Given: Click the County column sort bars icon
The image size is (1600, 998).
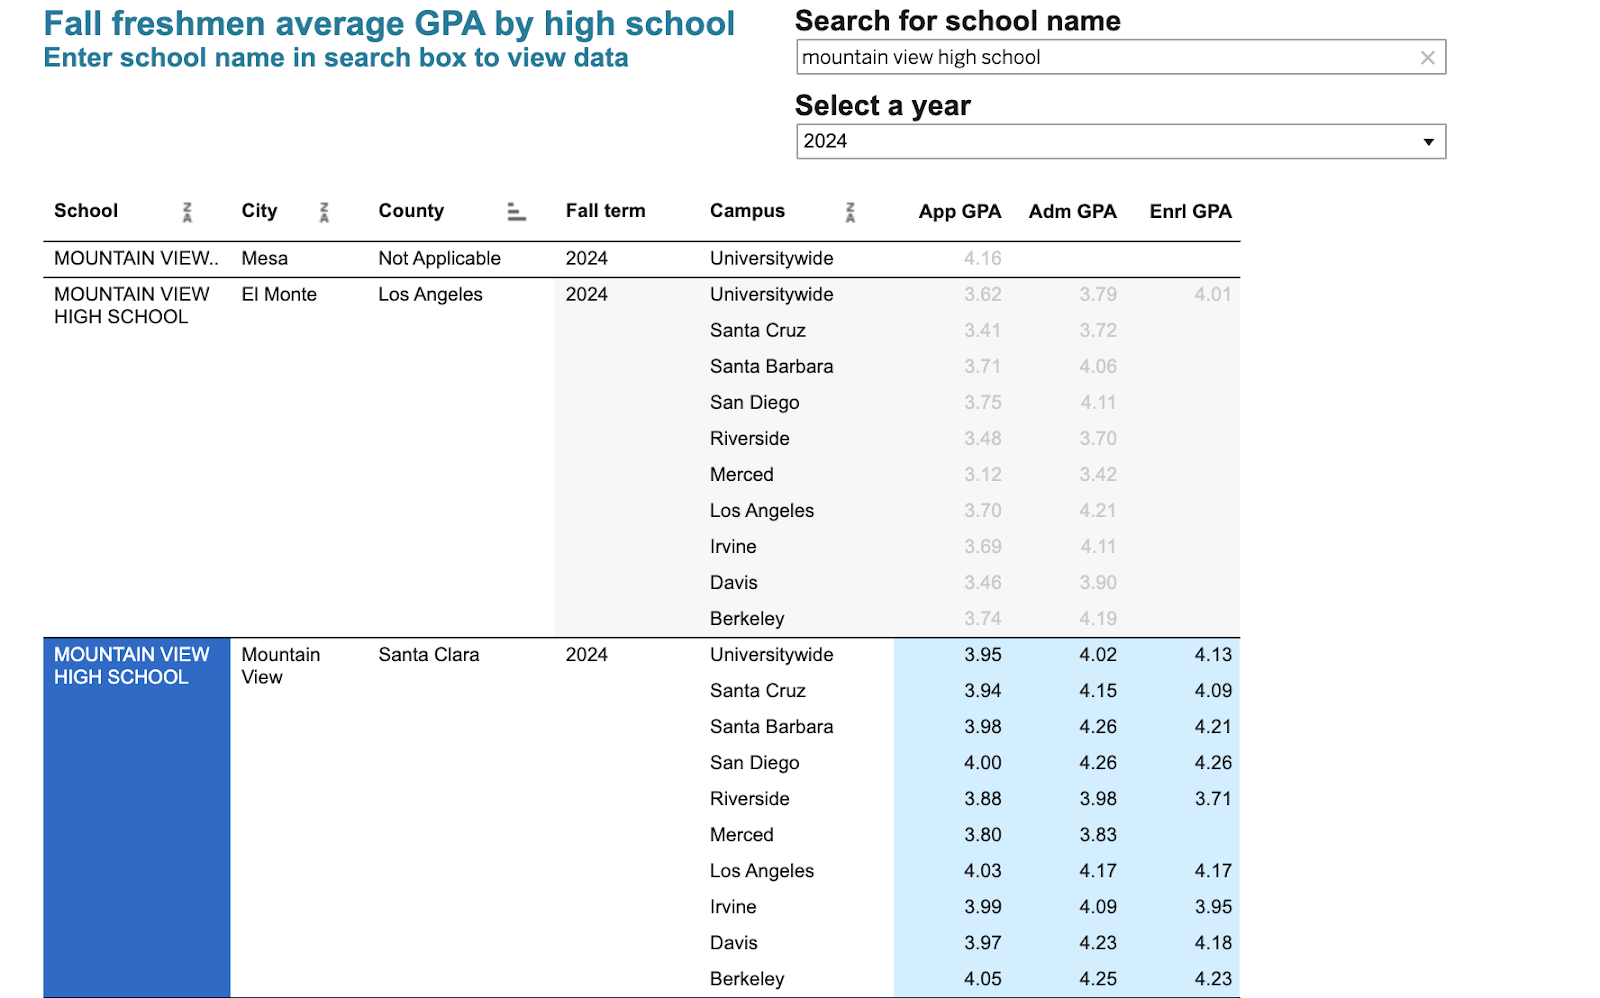Looking at the screenshot, I should click(x=516, y=212).
